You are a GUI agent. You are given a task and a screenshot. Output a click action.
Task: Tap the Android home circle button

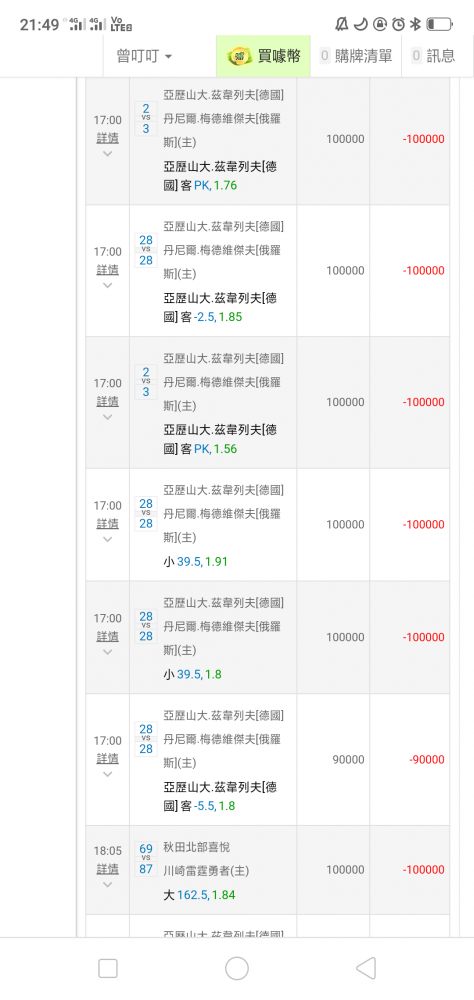click(x=237, y=968)
